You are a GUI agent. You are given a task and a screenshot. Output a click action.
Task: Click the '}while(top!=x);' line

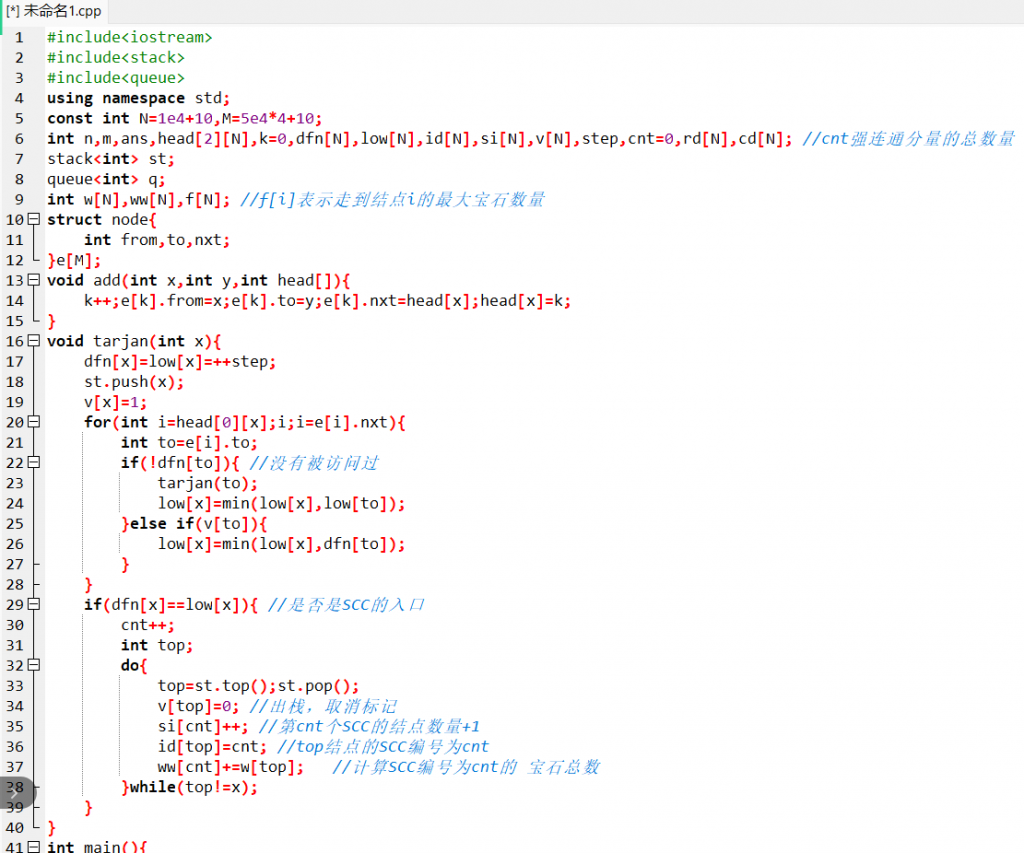(189, 786)
